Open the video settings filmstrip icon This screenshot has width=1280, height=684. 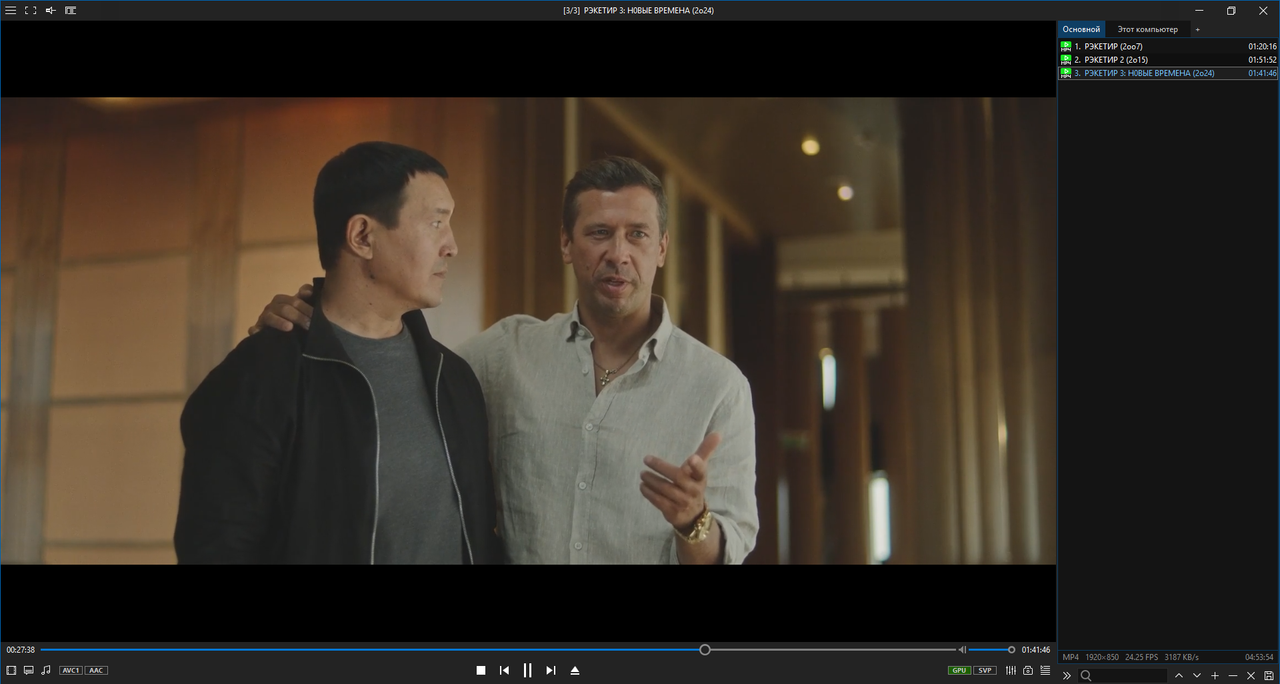[x=11, y=670]
